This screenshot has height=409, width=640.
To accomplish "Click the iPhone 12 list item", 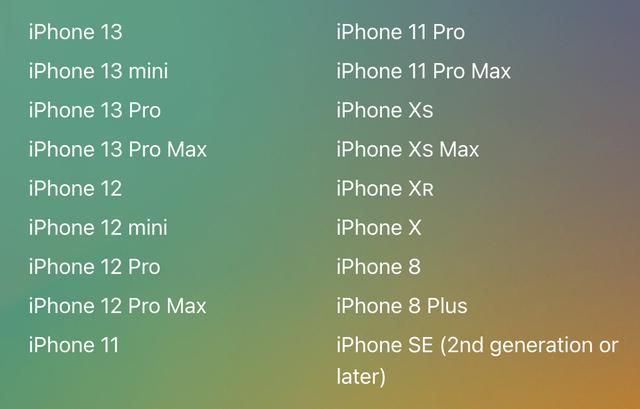I will (75, 189).
